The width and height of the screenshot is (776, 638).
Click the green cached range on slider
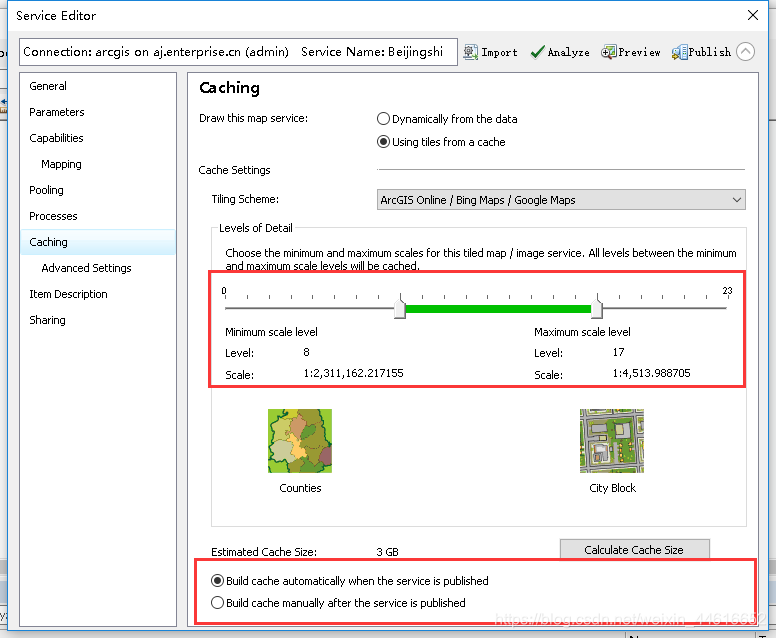498,309
